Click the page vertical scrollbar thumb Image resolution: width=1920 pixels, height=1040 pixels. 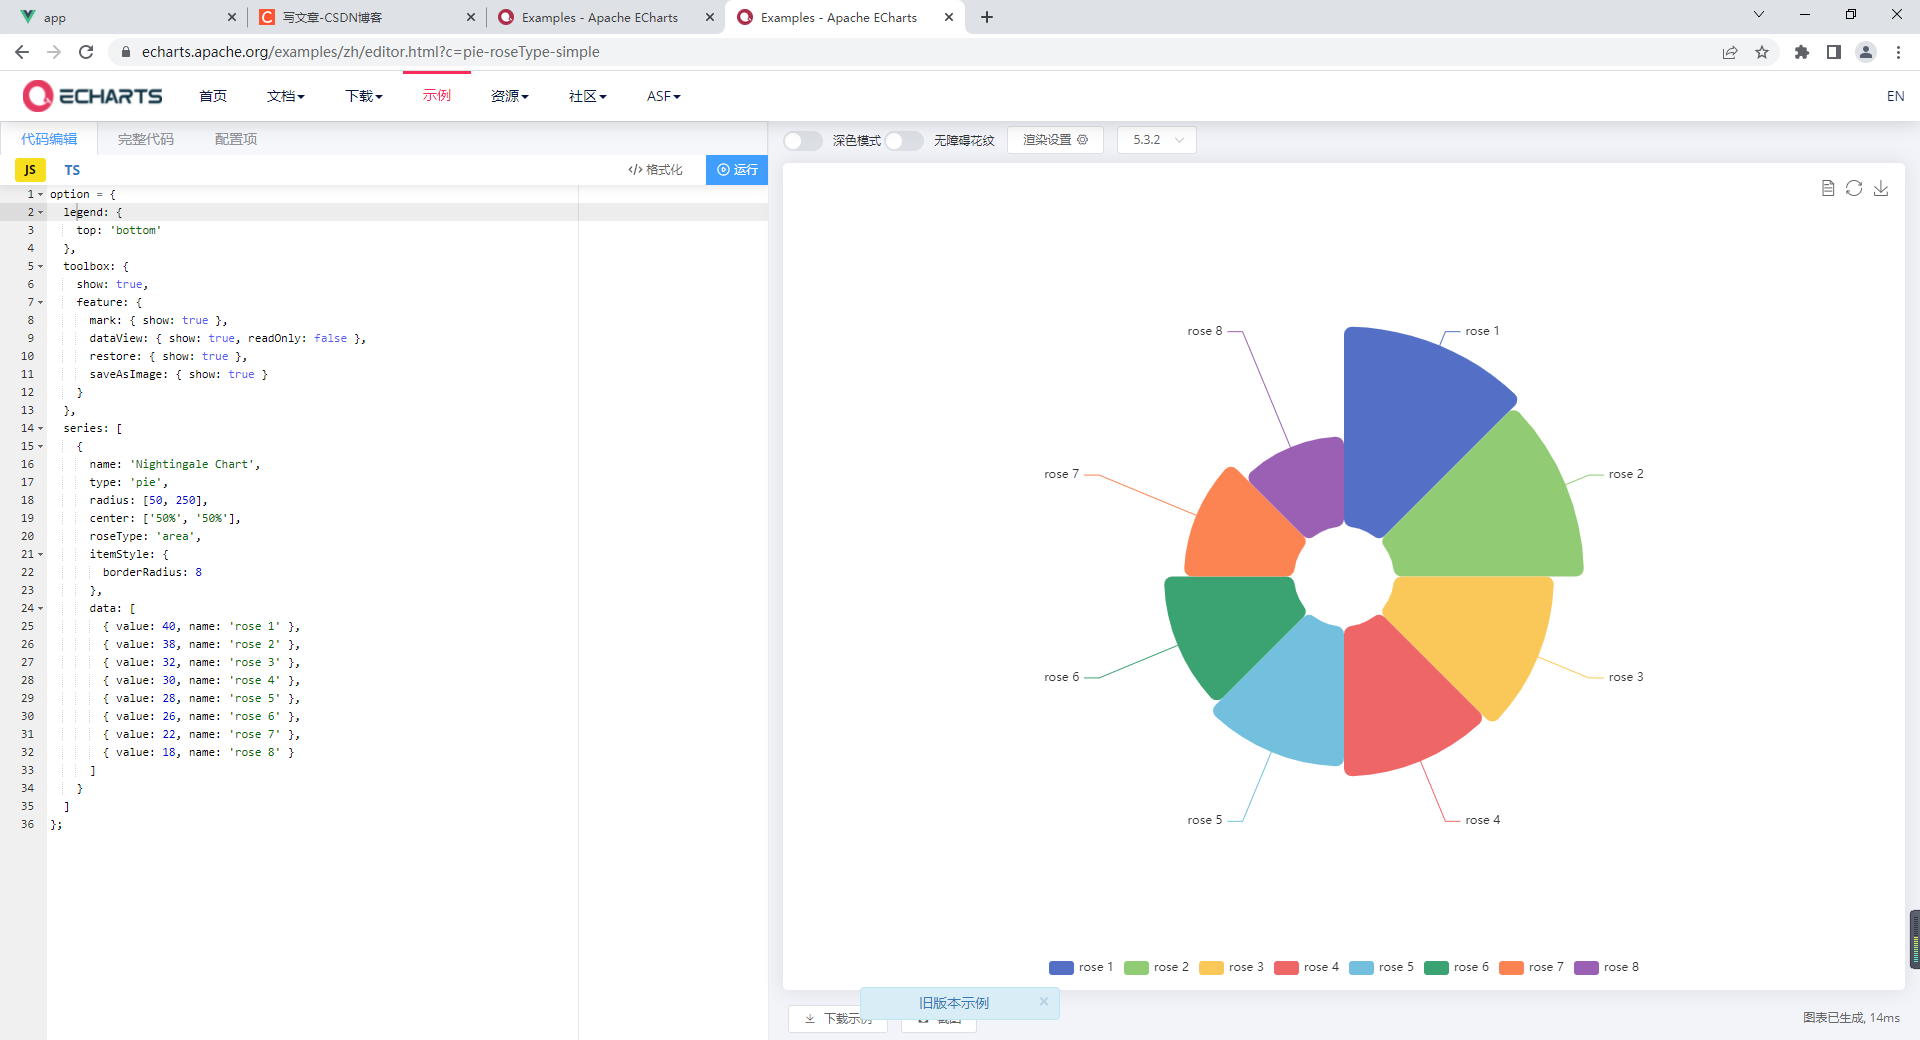coord(1914,939)
